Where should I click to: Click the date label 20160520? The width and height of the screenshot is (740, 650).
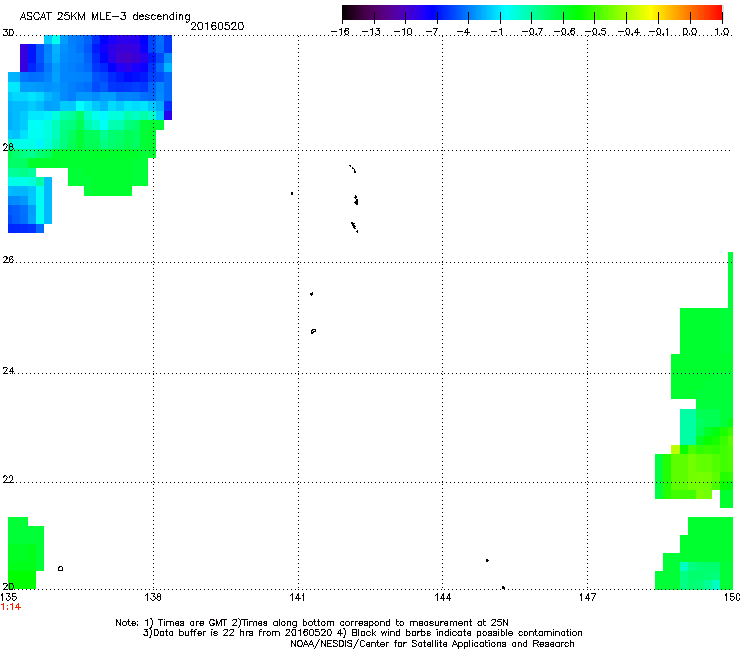(x=217, y=26)
